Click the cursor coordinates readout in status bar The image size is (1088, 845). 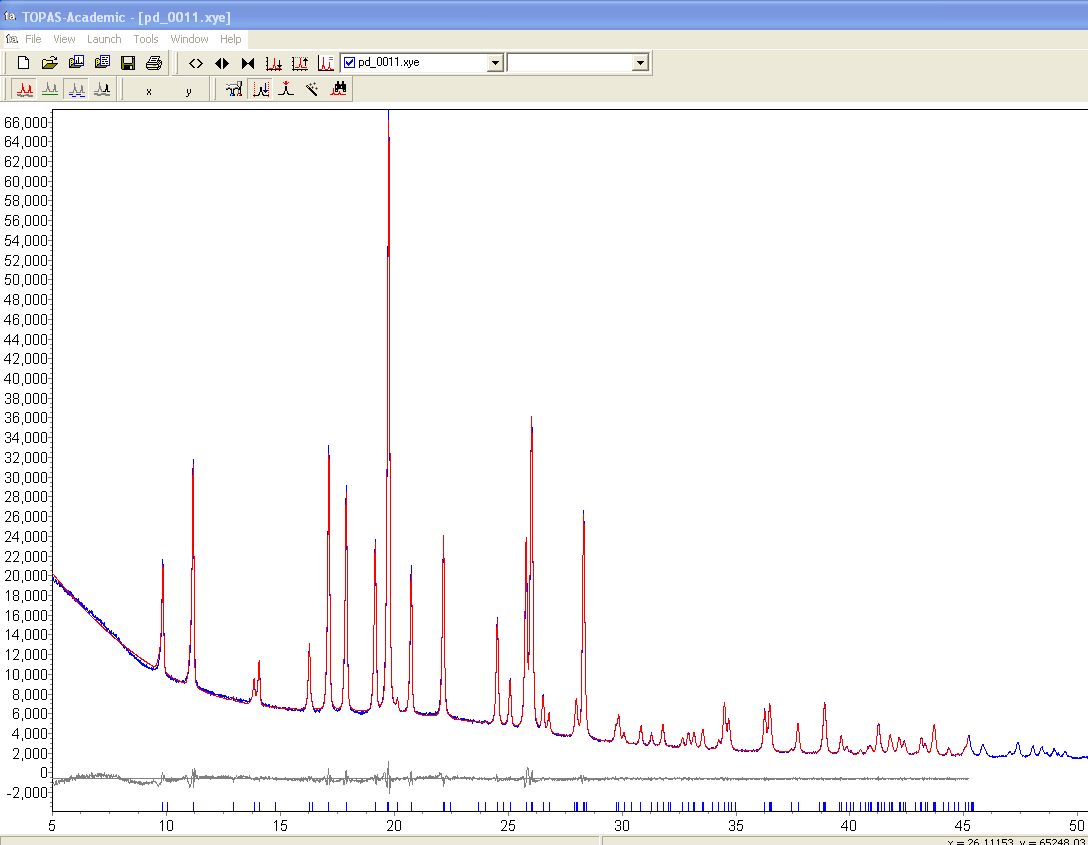(x=1017, y=841)
